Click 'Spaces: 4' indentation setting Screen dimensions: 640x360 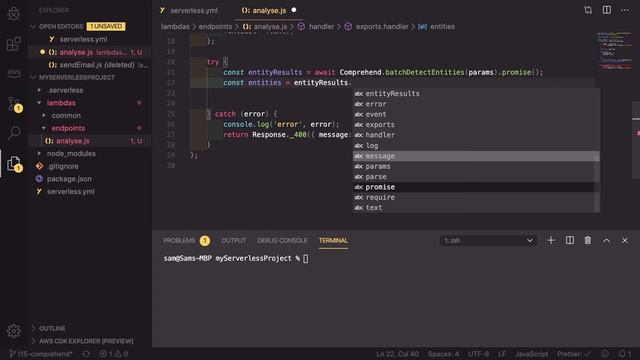[443, 354]
